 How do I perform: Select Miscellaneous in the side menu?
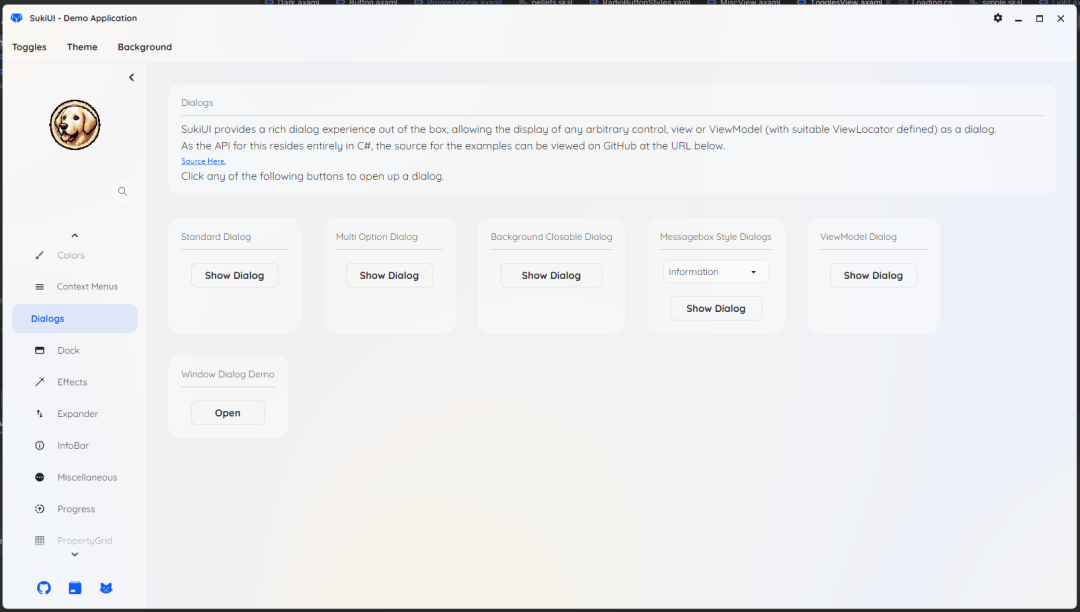(x=87, y=478)
